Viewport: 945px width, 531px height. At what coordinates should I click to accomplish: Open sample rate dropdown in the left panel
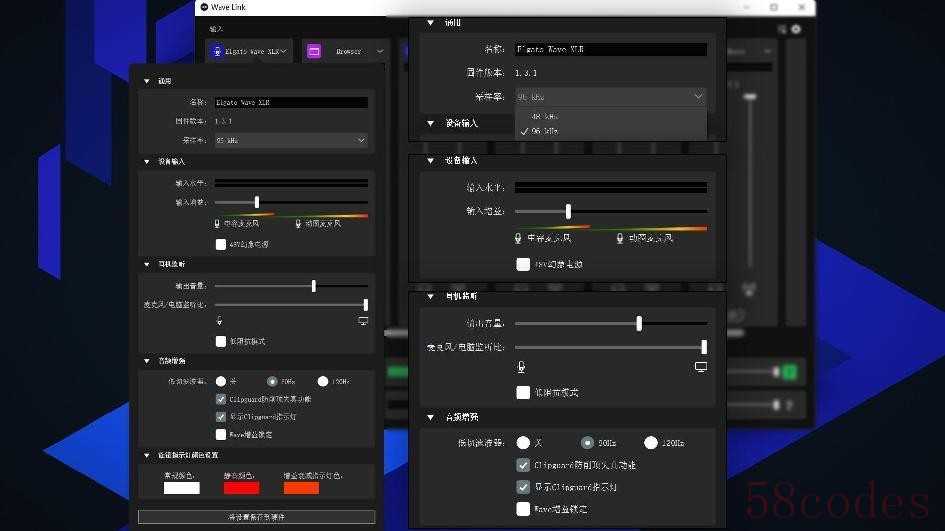(291, 140)
